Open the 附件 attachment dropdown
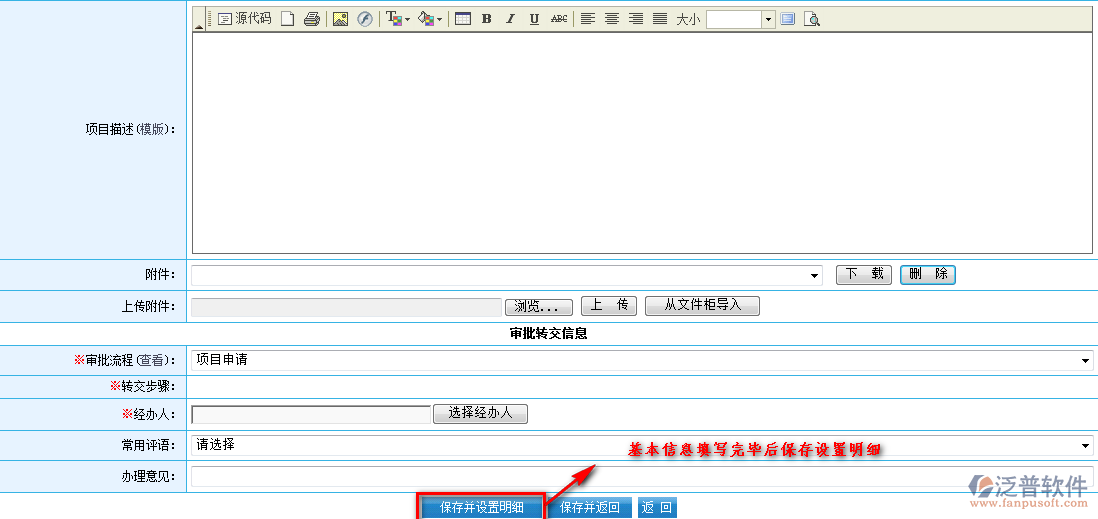Image resolution: width=1098 pixels, height=519 pixels. point(508,275)
